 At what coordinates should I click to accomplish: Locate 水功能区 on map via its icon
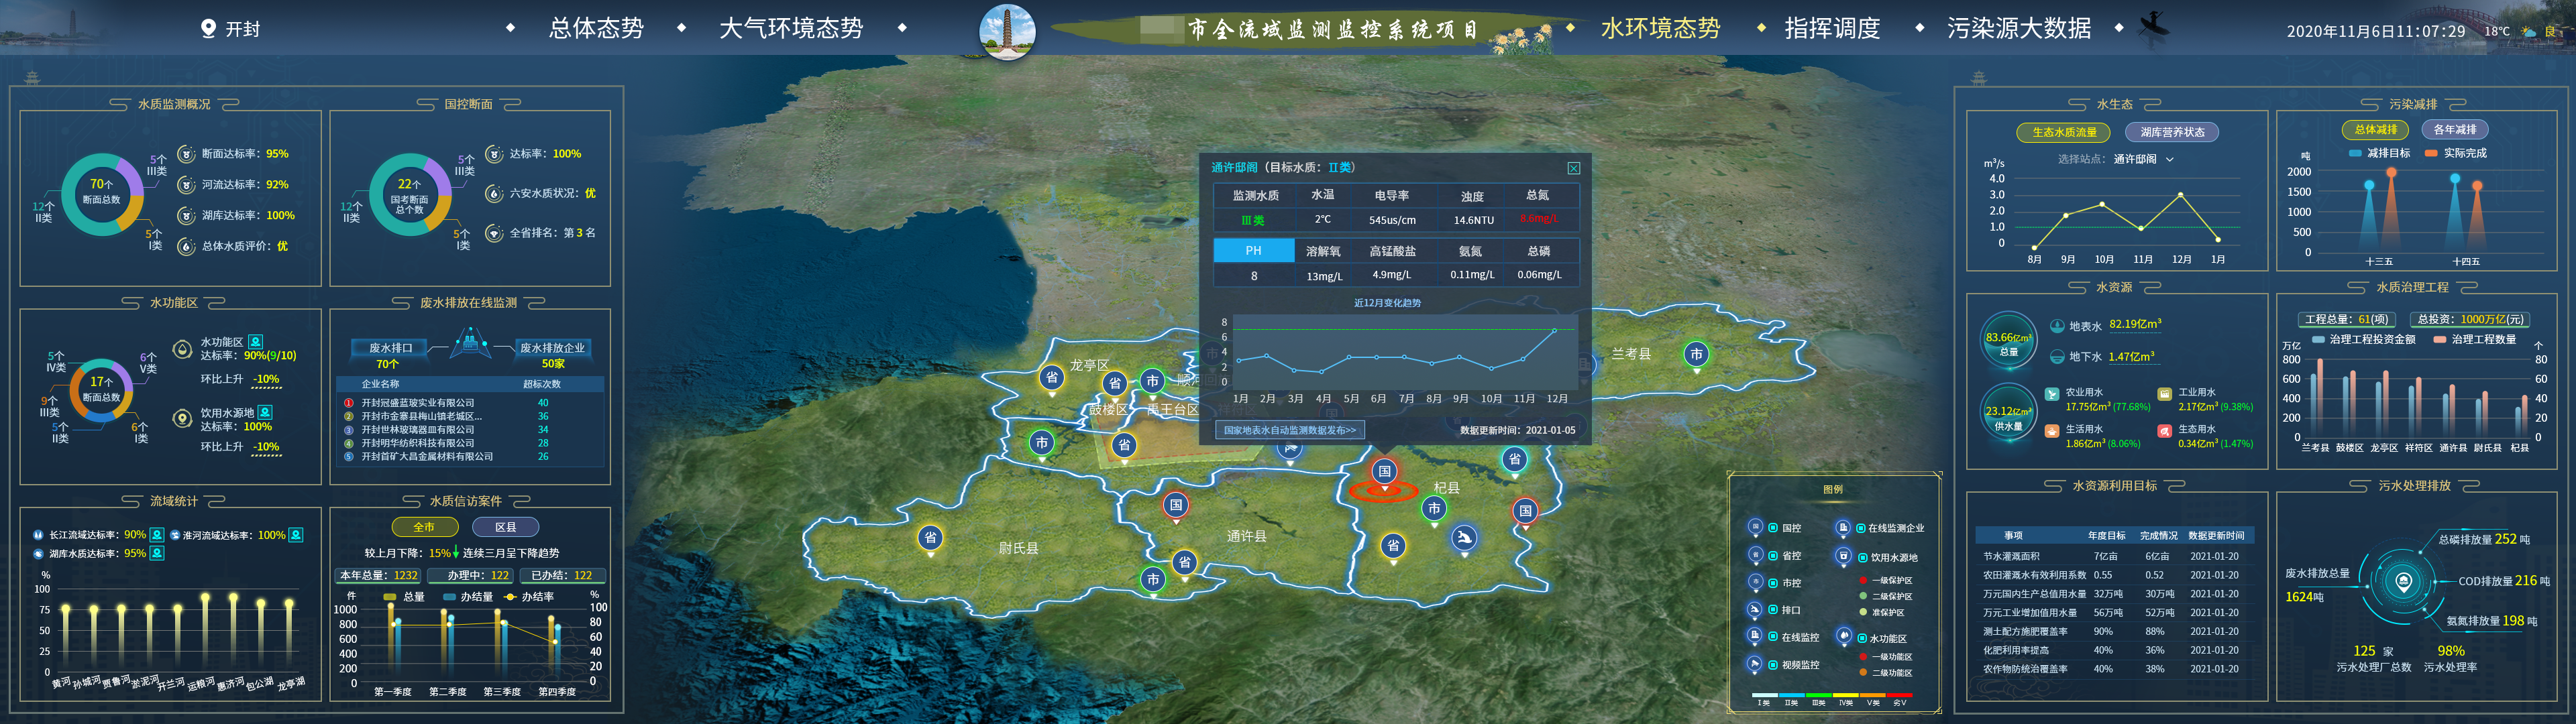(256, 342)
